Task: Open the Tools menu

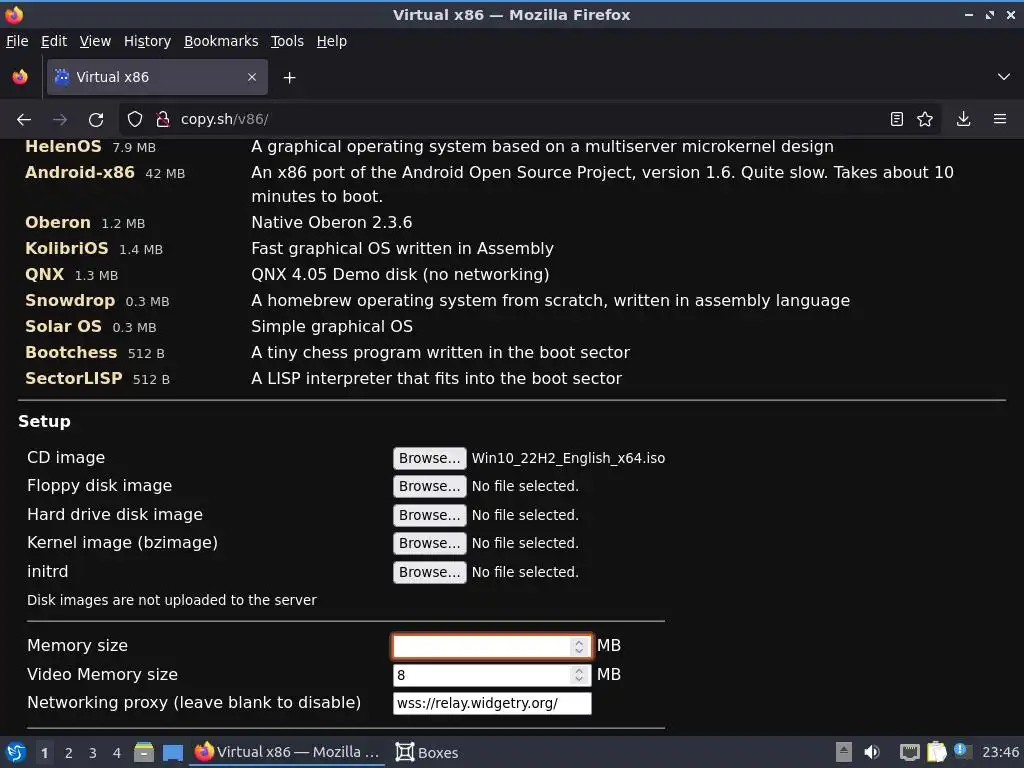Action: pyautogui.click(x=287, y=41)
